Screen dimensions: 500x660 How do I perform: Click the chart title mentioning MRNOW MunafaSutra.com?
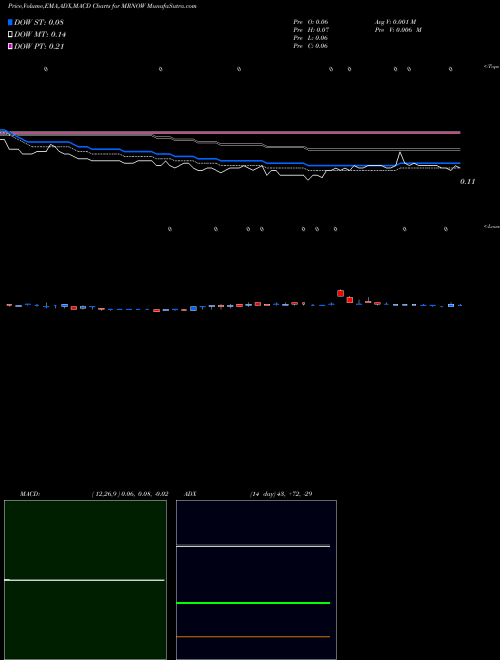coord(102,6)
